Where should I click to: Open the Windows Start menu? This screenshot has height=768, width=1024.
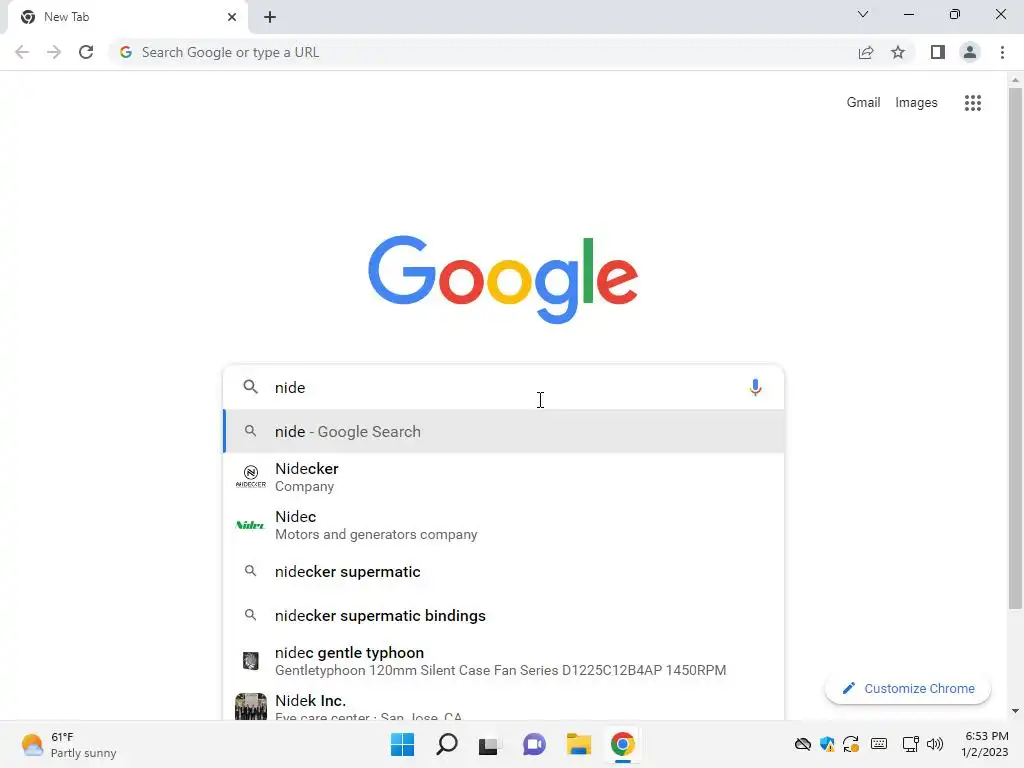pyautogui.click(x=402, y=744)
